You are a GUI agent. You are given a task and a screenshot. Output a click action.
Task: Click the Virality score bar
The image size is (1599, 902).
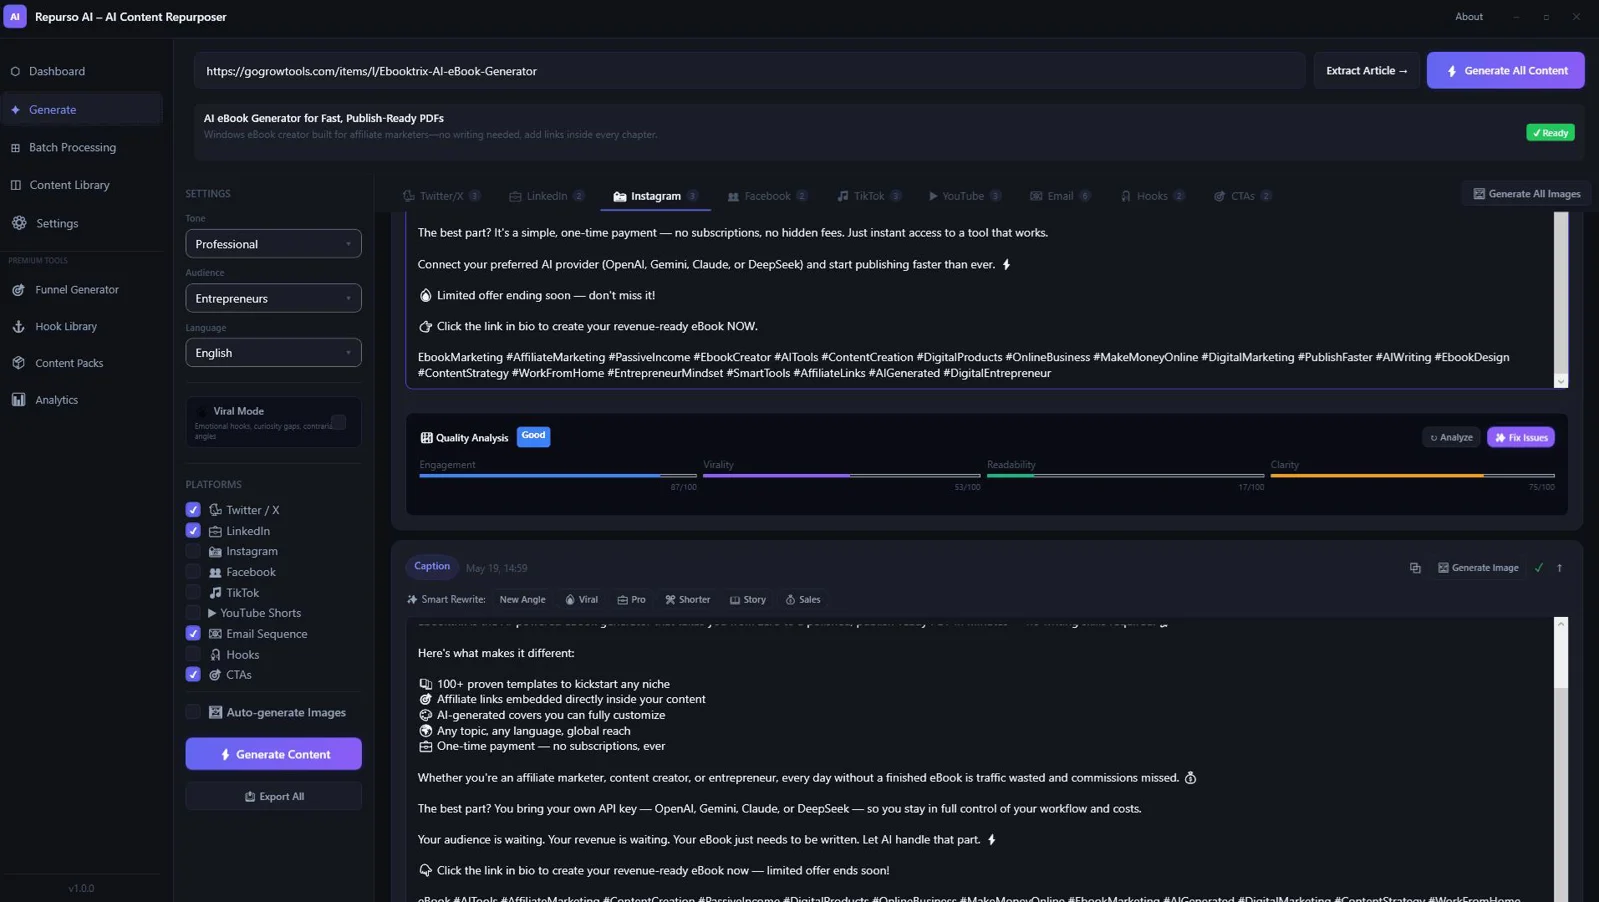841,476
